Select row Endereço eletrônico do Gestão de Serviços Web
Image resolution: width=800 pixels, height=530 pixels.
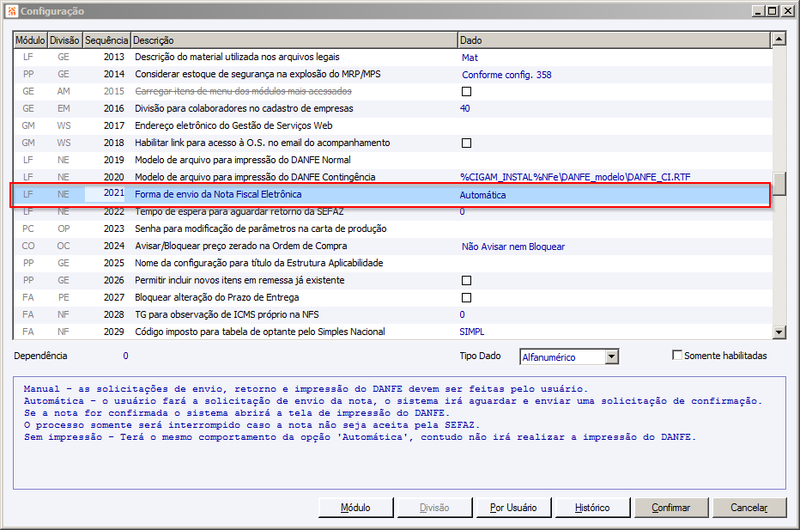click(x=392, y=126)
